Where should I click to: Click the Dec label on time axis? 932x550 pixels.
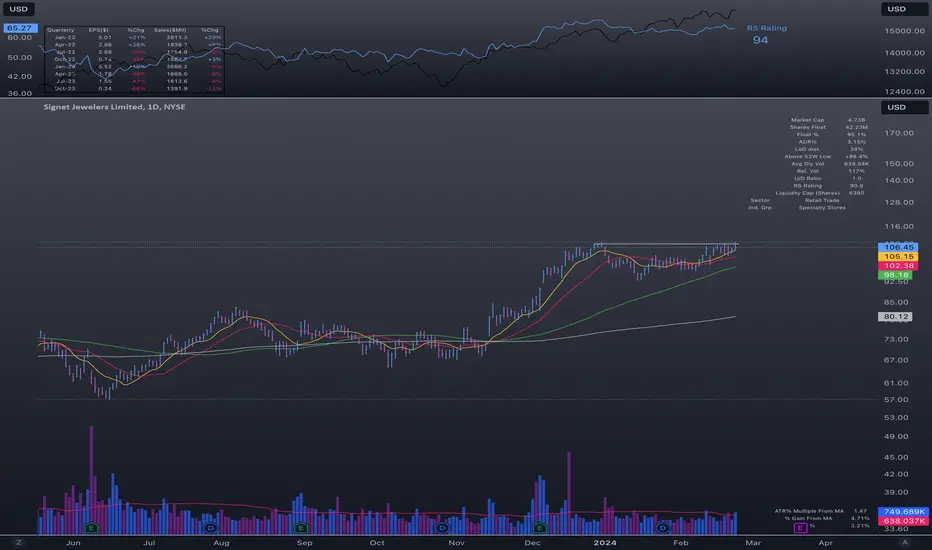tap(533, 542)
